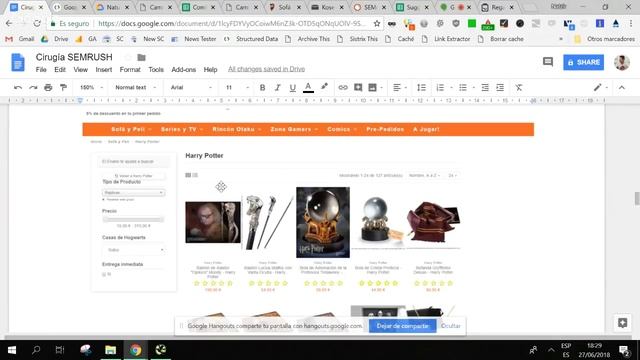
Task: Open the text color picker
Action: coord(309,87)
